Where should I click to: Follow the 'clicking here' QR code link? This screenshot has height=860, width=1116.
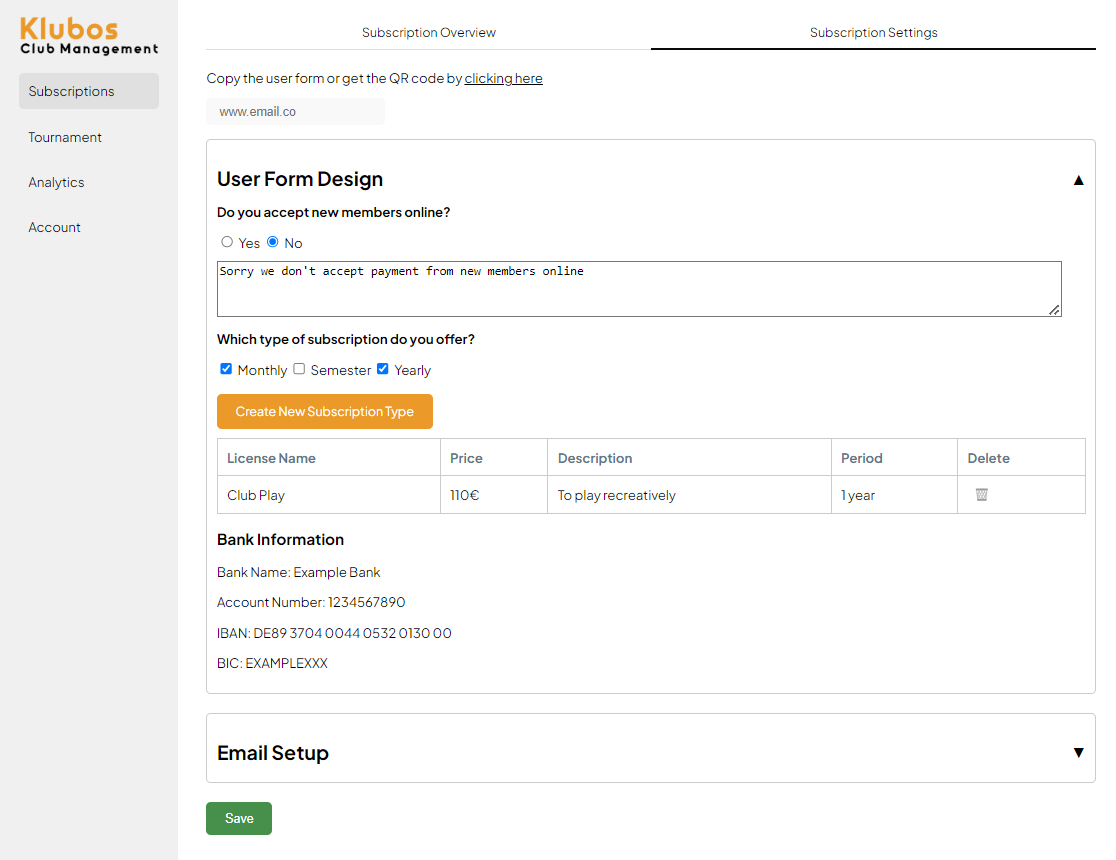[503, 78]
